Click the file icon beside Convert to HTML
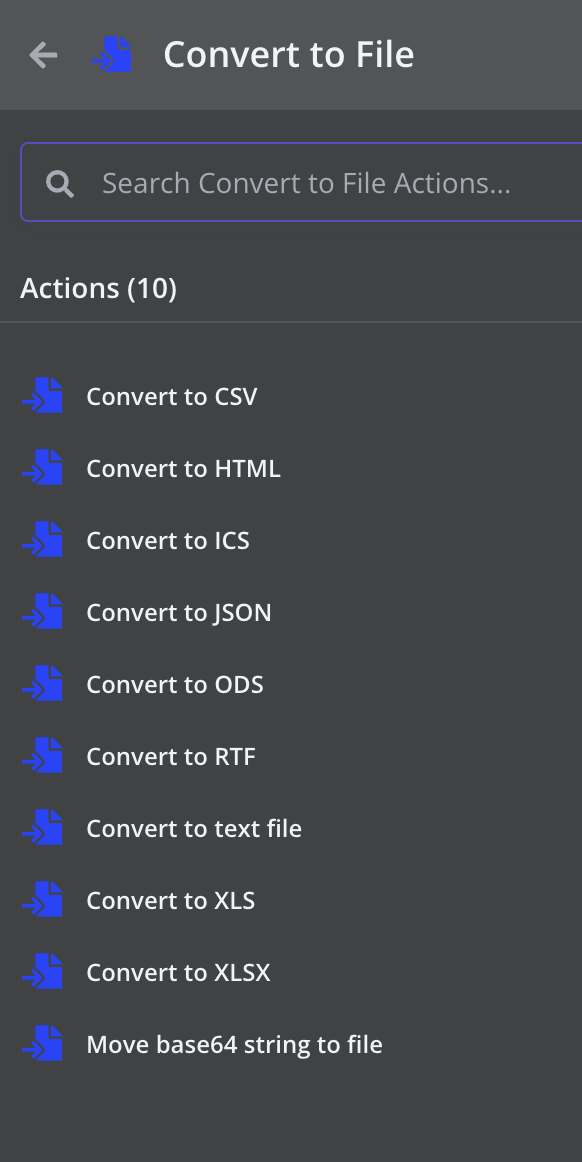Screen dimensions: 582x1162 42,468
